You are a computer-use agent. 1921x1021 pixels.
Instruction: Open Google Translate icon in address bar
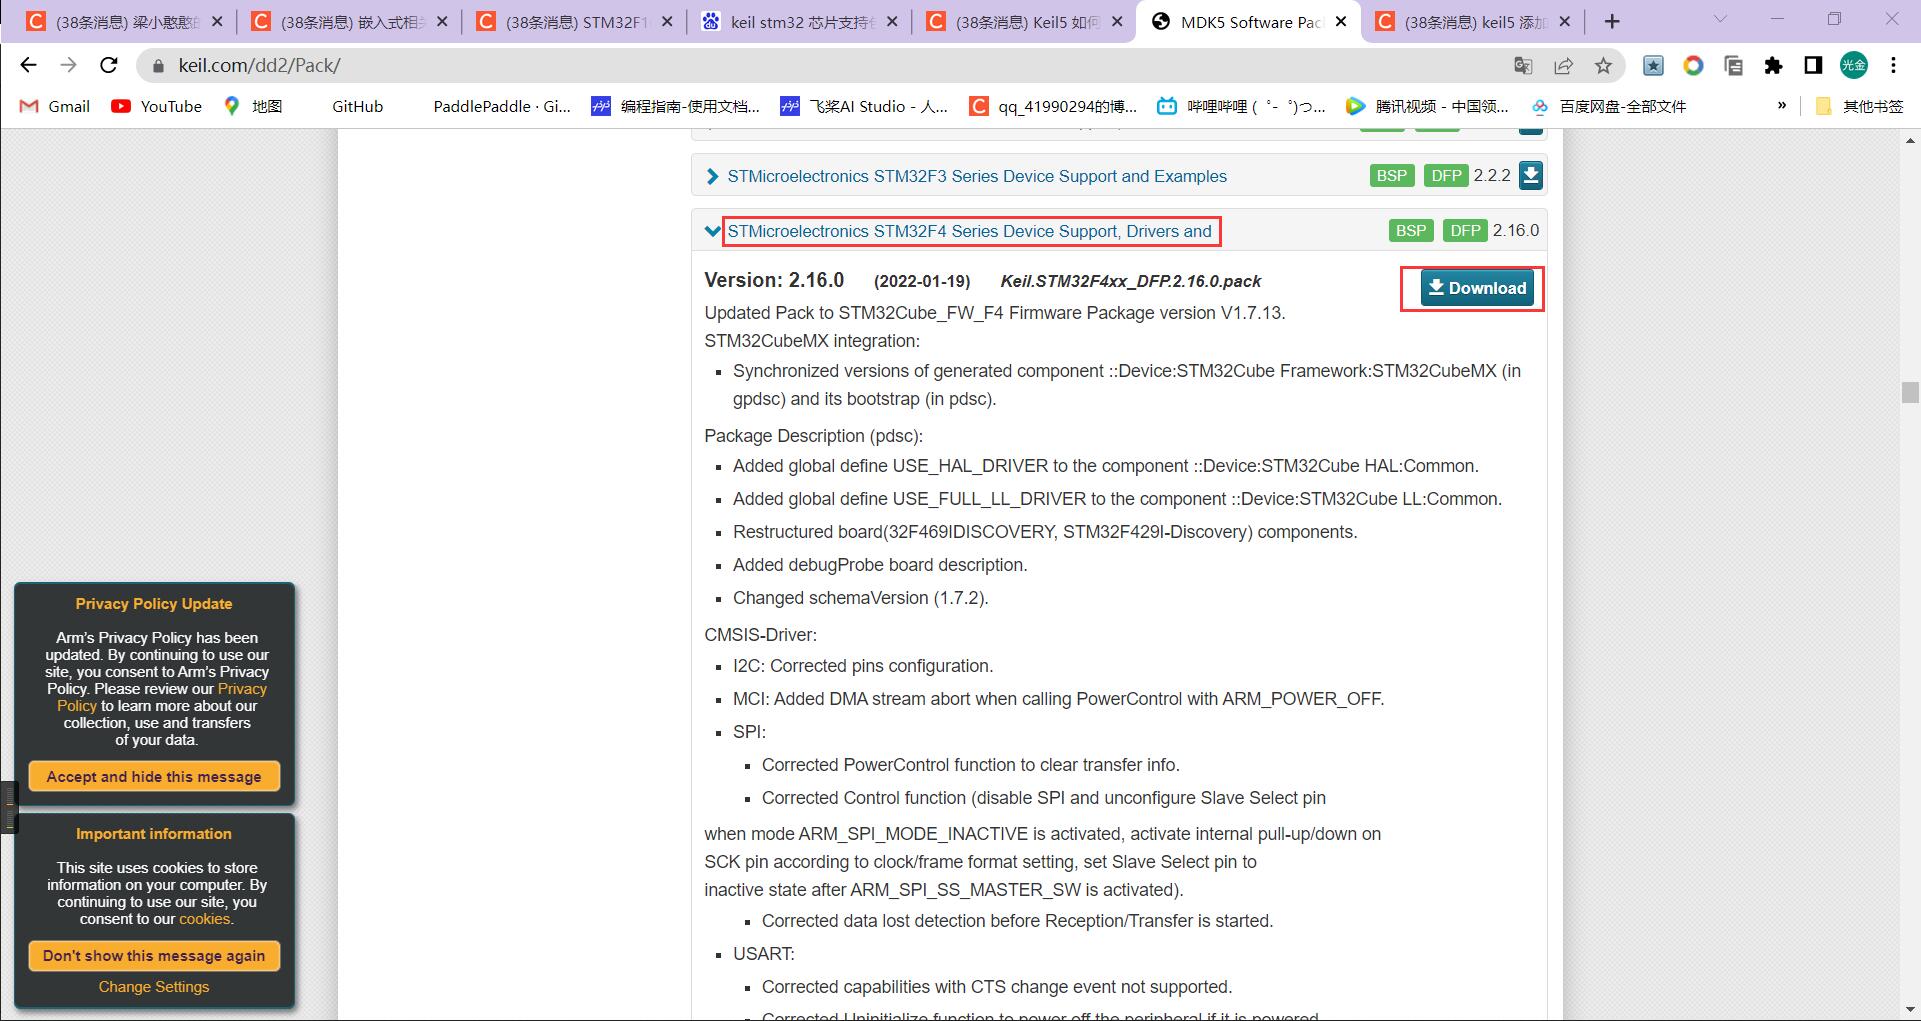[x=1523, y=65]
